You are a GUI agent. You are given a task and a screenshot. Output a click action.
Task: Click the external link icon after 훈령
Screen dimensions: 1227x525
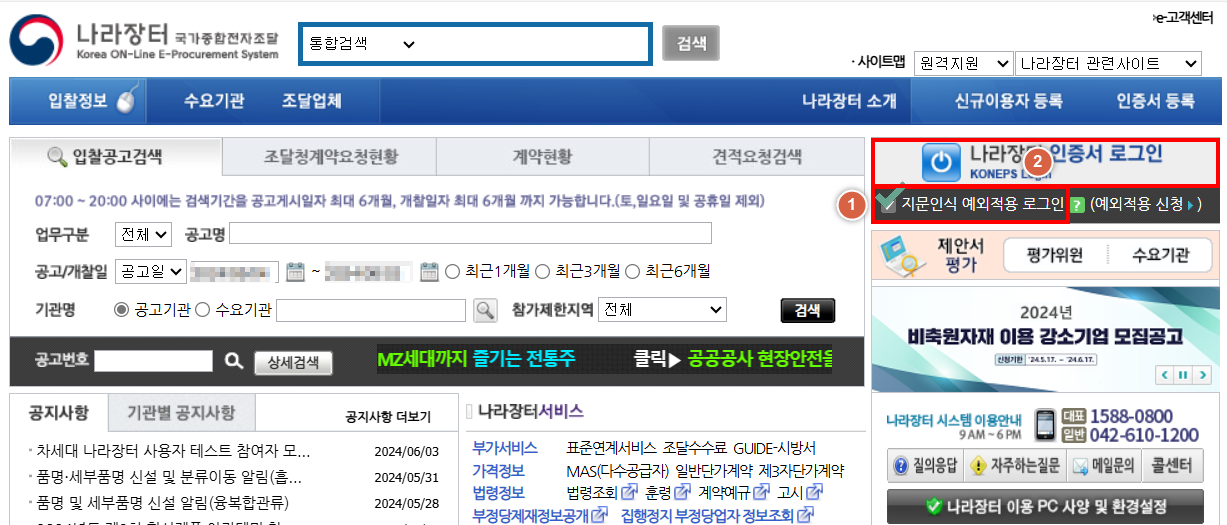click(682, 492)
